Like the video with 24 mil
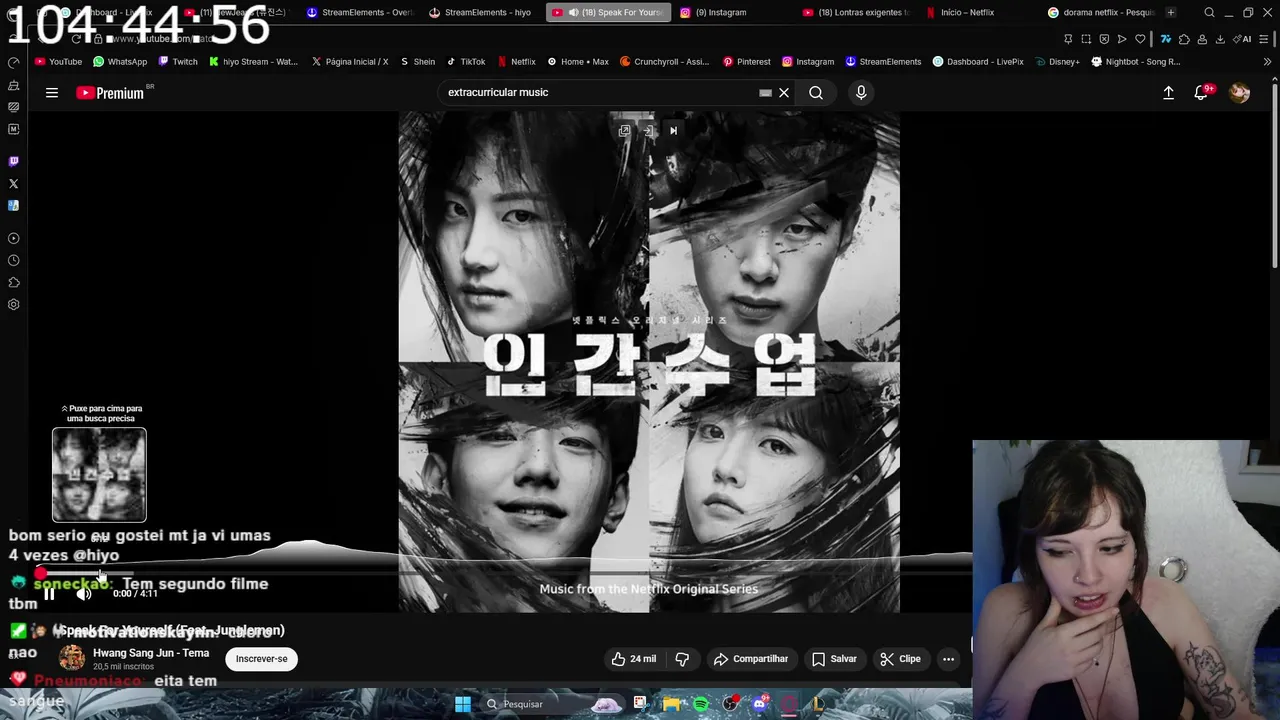Screen dimensions: 1280x720 click(x=634, y=659)
